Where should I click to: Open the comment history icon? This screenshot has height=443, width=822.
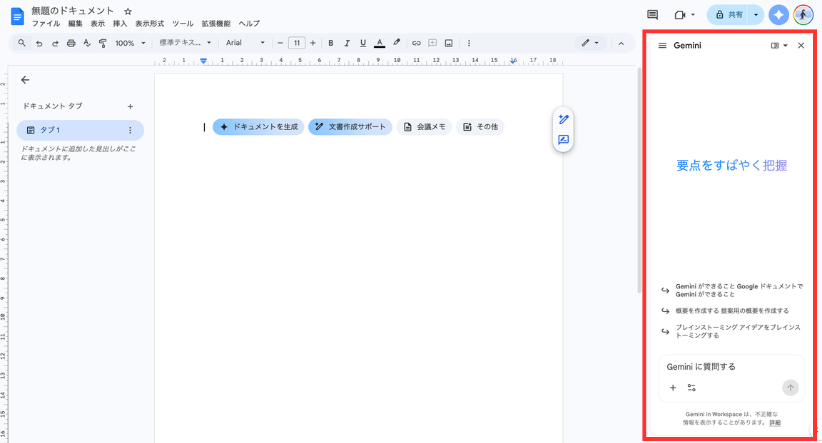coord(653,15)
